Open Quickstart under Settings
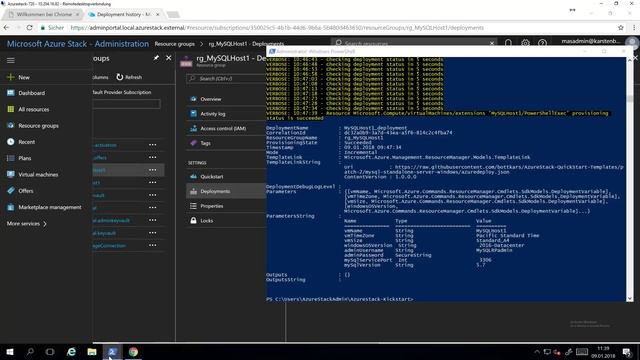640x360 pixels. click(x=211, y=177)
